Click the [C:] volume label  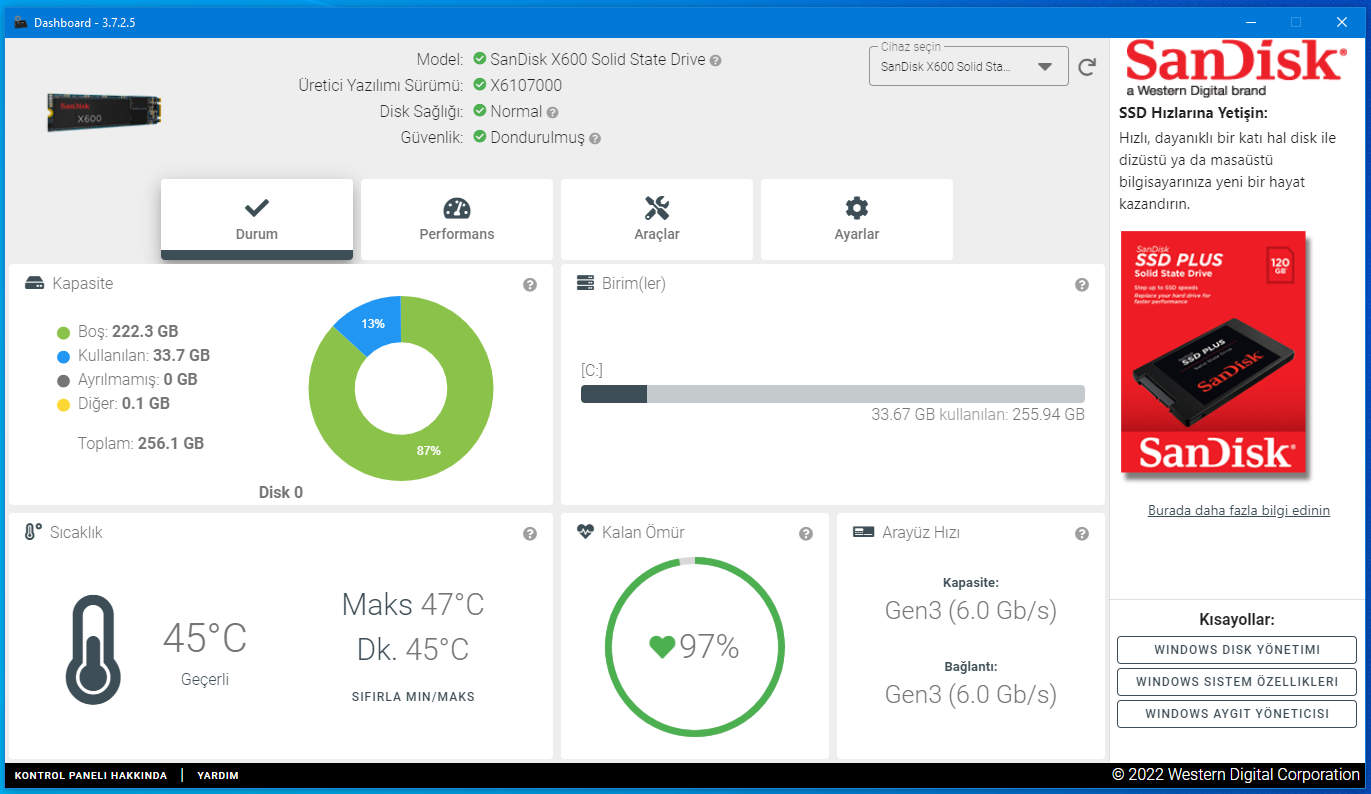(x=592, y=371)
